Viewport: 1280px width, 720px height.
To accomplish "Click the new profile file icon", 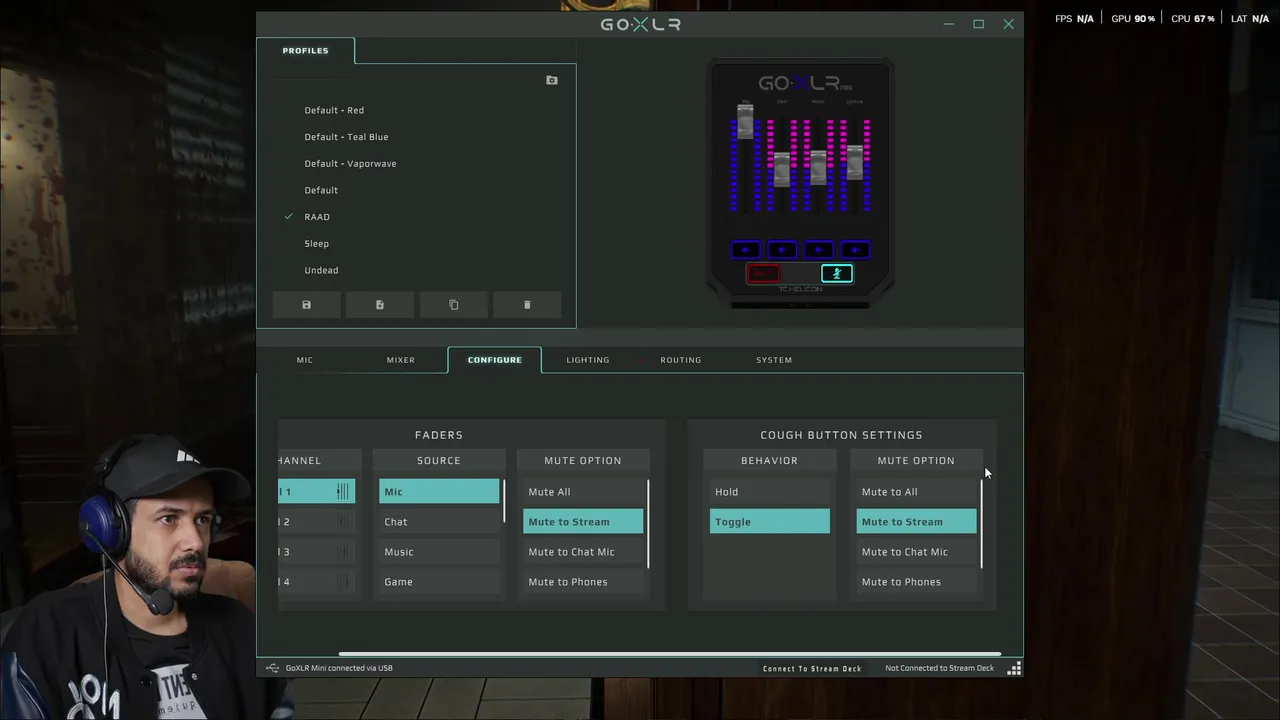I will click(380, 305).
